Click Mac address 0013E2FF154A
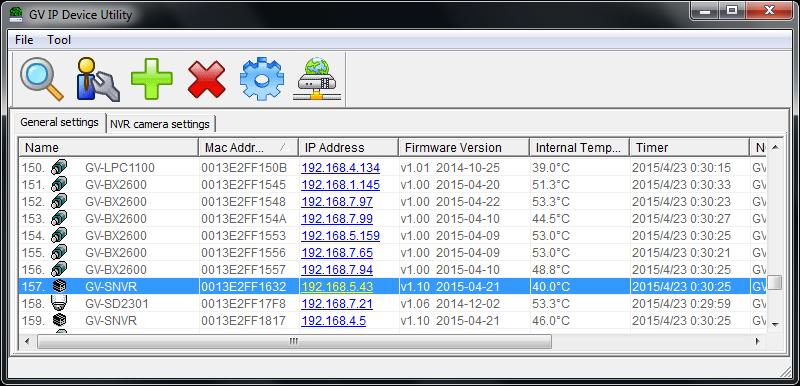 pos(243,219)
